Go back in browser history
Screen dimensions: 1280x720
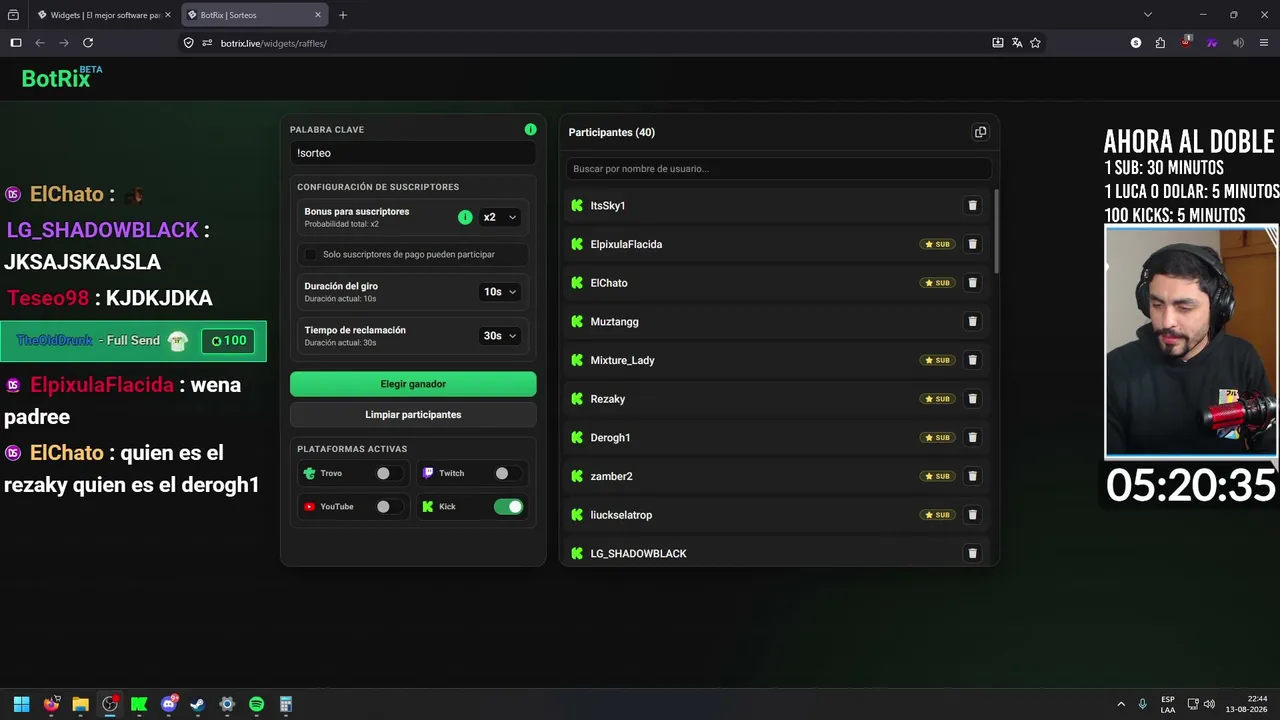click(x=40, y=43)
